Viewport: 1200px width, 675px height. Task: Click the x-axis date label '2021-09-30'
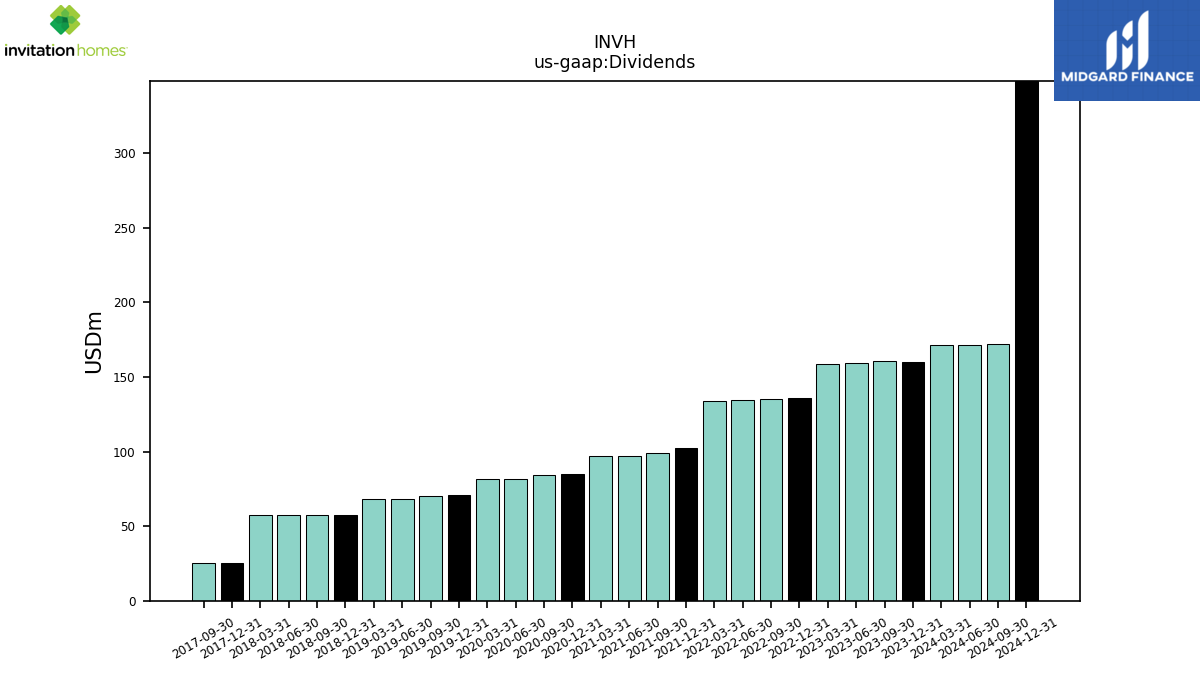point(656,638)
